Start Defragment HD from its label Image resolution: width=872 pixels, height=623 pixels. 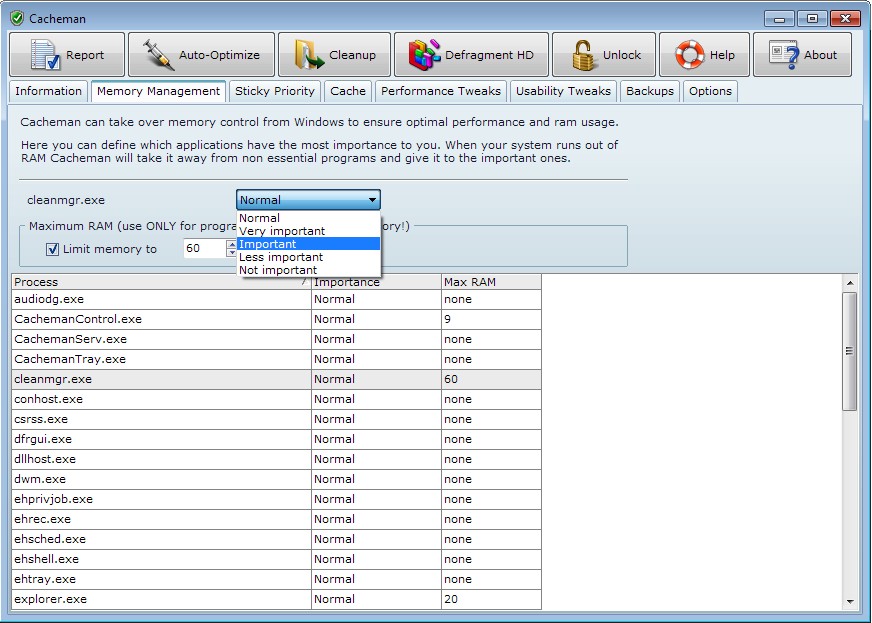(489, 55)
